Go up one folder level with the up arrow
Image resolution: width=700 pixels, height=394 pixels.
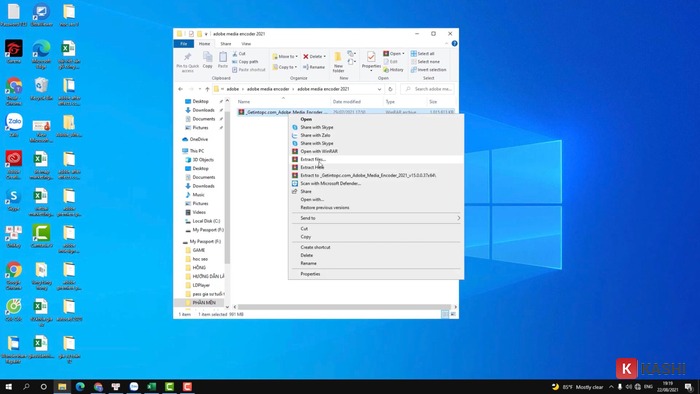click(207, 89)
